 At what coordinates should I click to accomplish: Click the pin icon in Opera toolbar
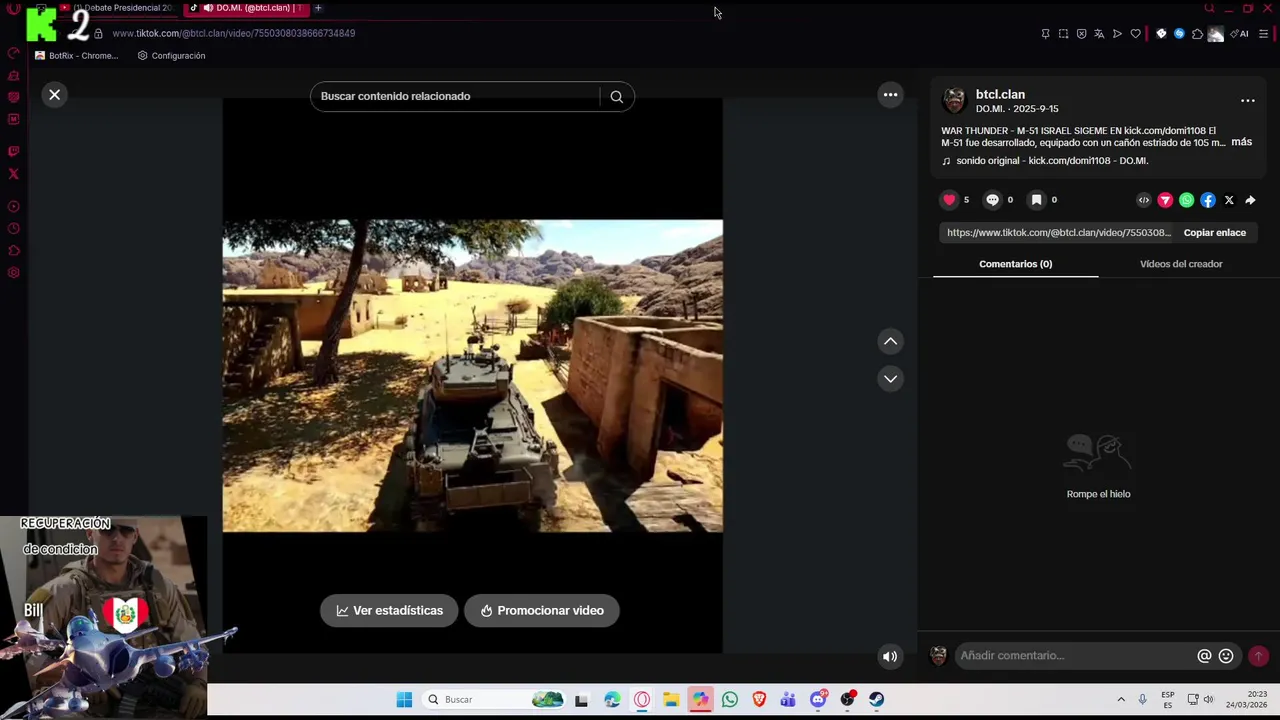(1045, 34)
